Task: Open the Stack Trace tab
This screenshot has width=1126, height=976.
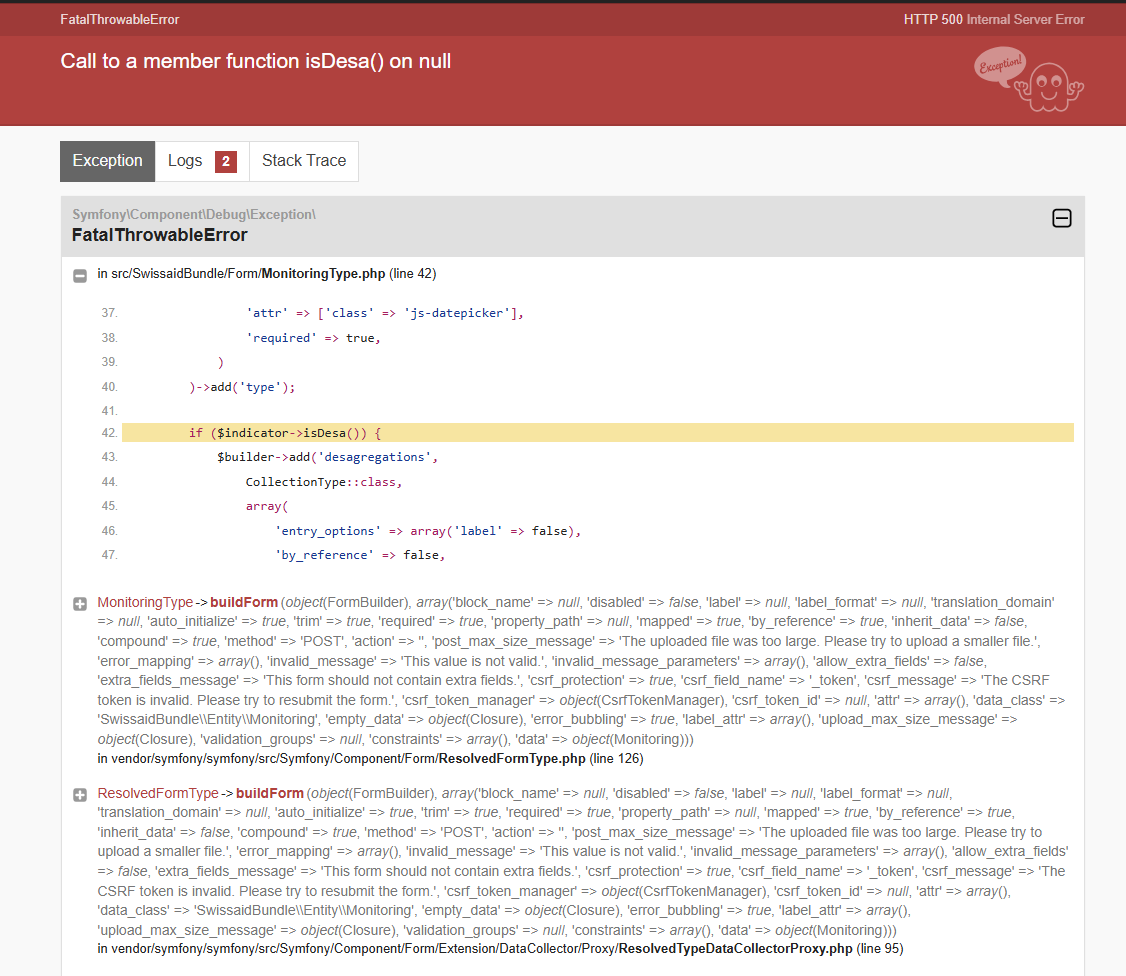Action: click(304, 161)
